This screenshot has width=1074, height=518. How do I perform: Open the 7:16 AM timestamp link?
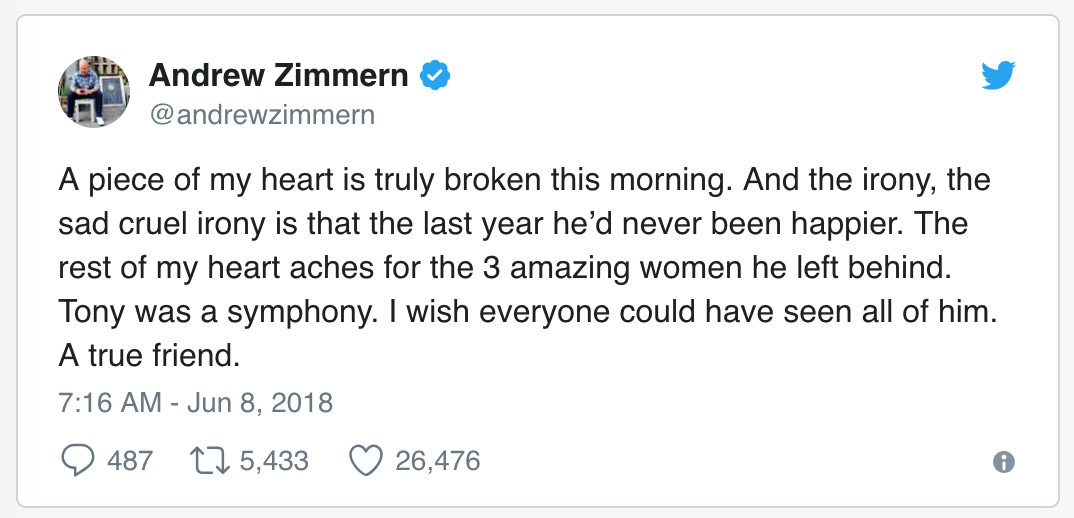[110, 402]
